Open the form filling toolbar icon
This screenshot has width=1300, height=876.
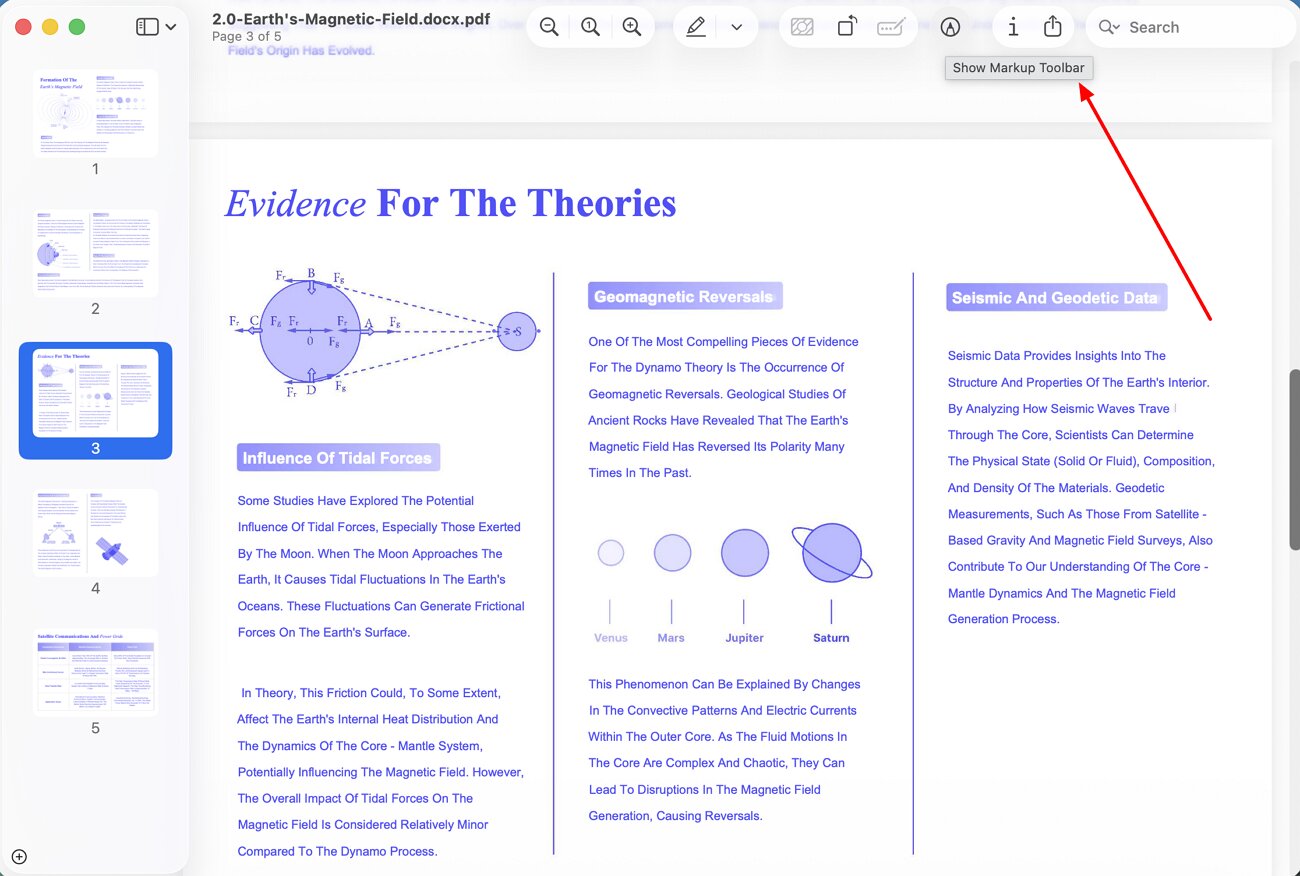(x=890, y=27)
